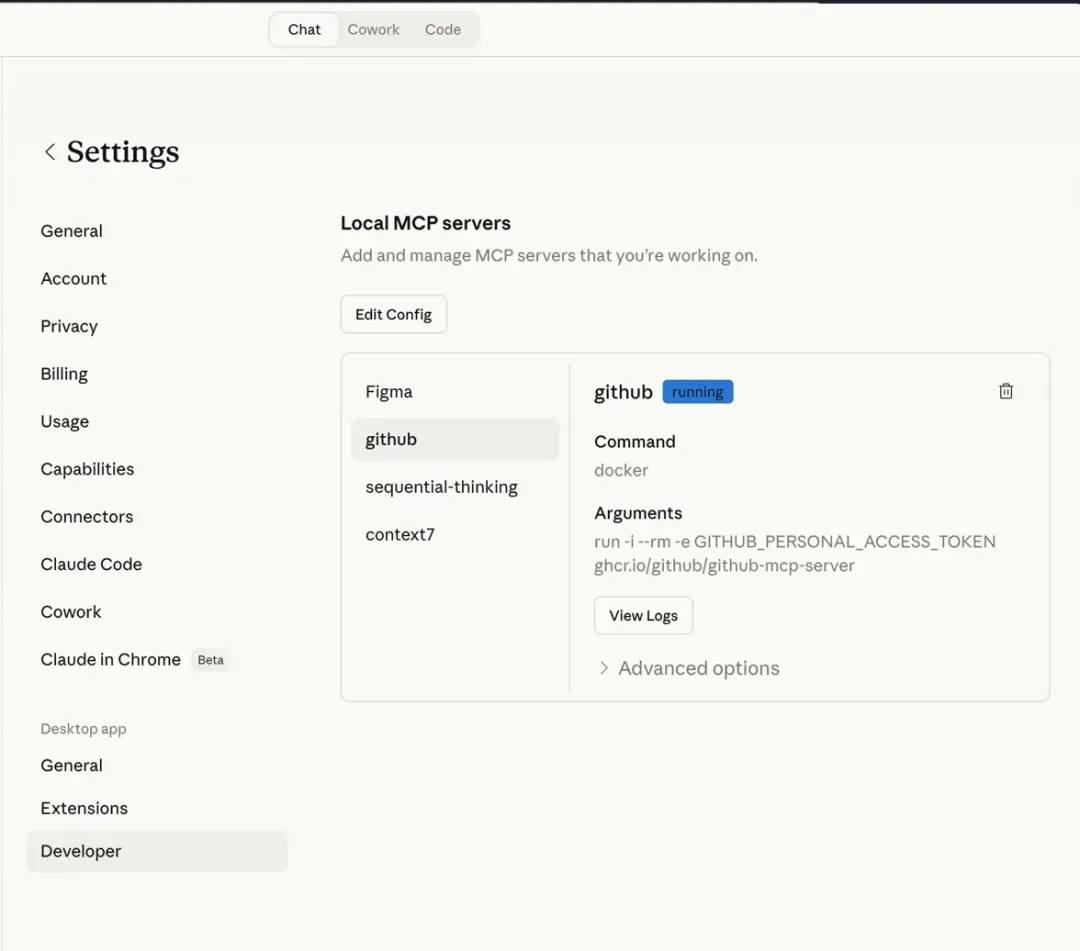The height and width of the screenshot is (951, 1080).
Task: Switch to the Code tab
Action: coord(442,30)
